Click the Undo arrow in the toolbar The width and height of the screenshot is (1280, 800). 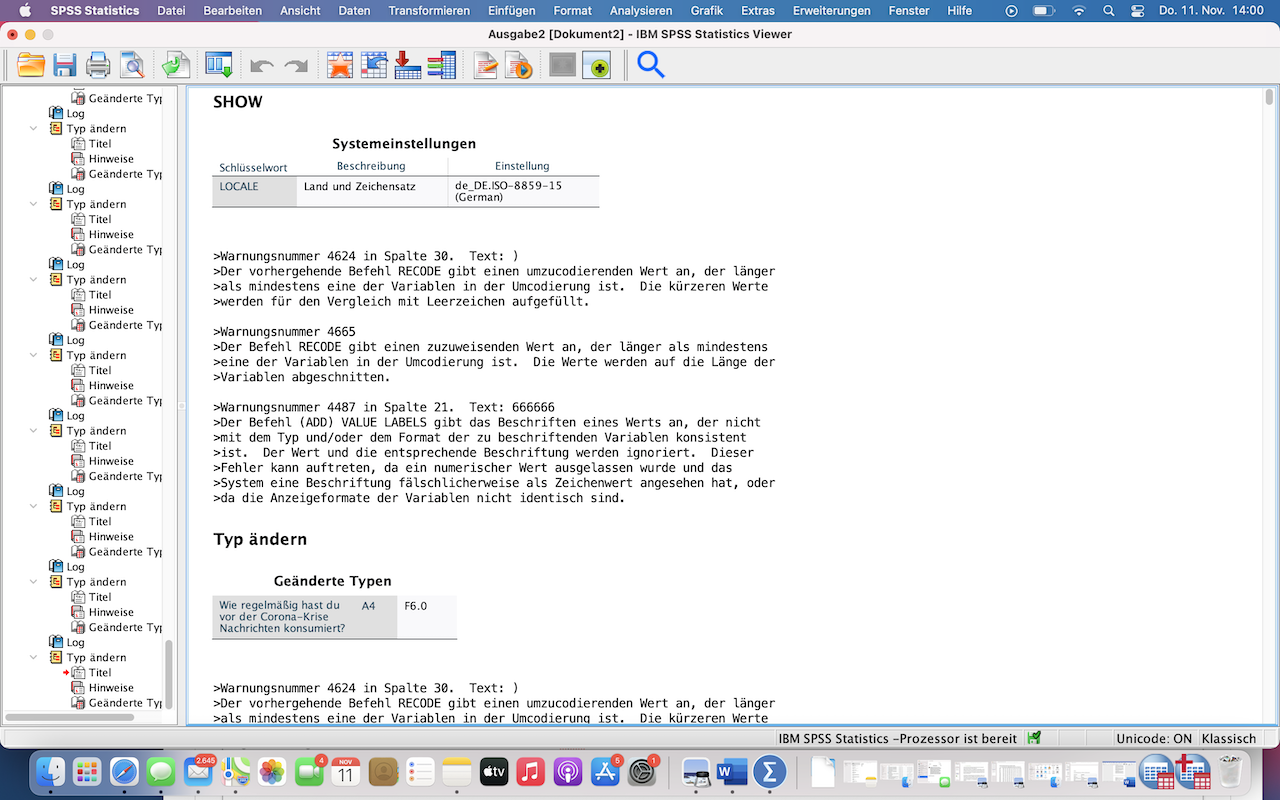click(x=262, y=66)
